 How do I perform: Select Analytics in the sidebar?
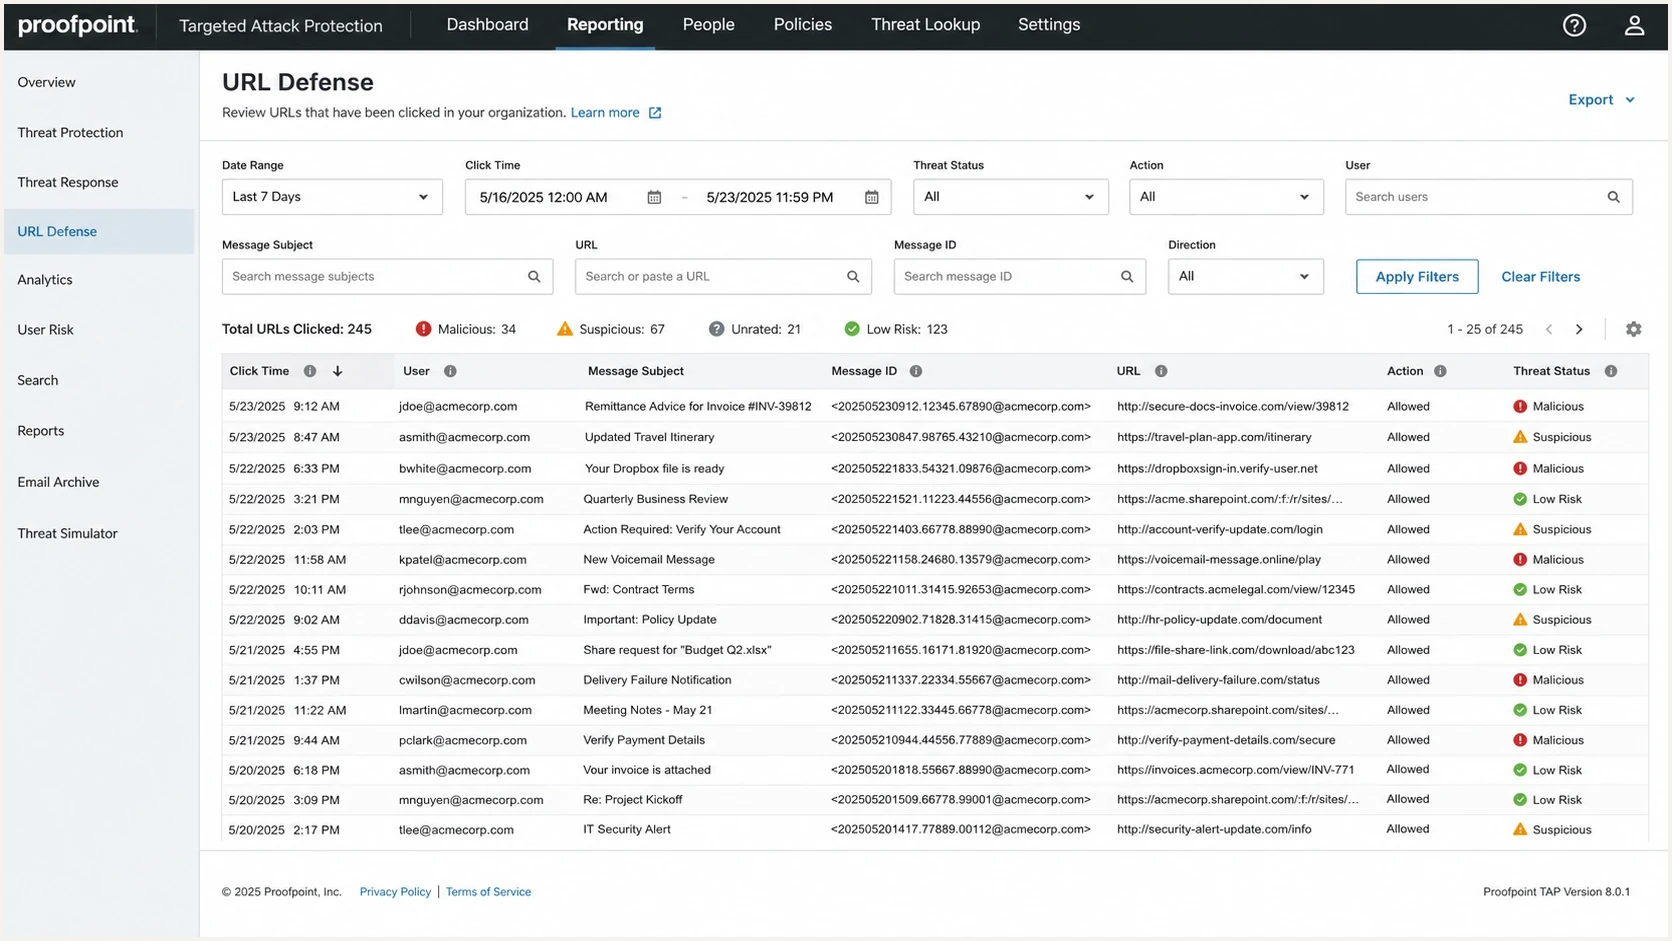pyautogui.click(x=45, y=280)
